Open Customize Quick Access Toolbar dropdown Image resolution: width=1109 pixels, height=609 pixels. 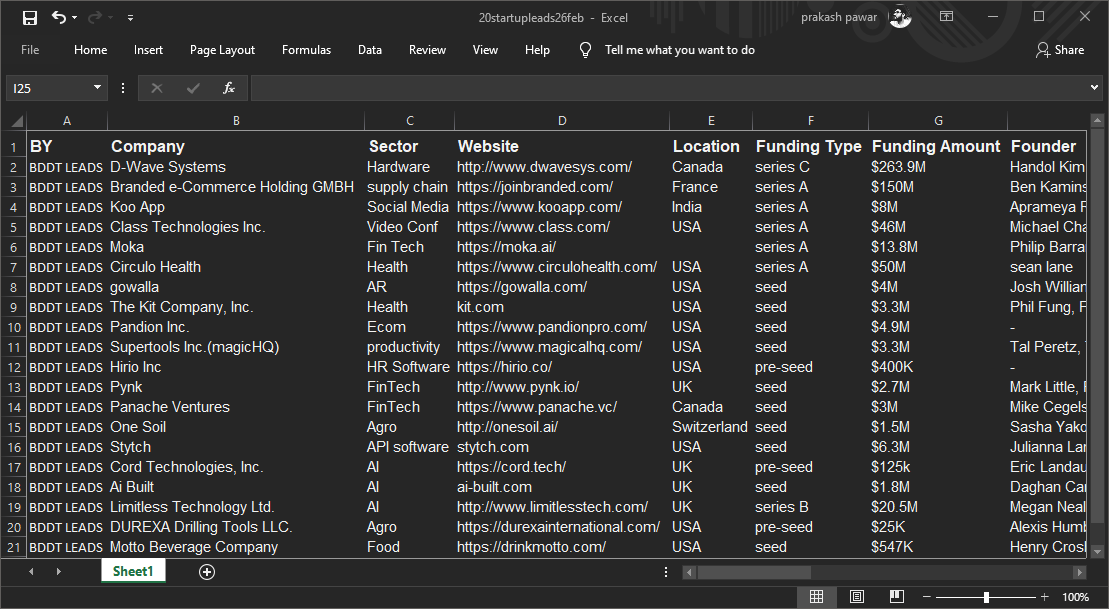(130, 18)
